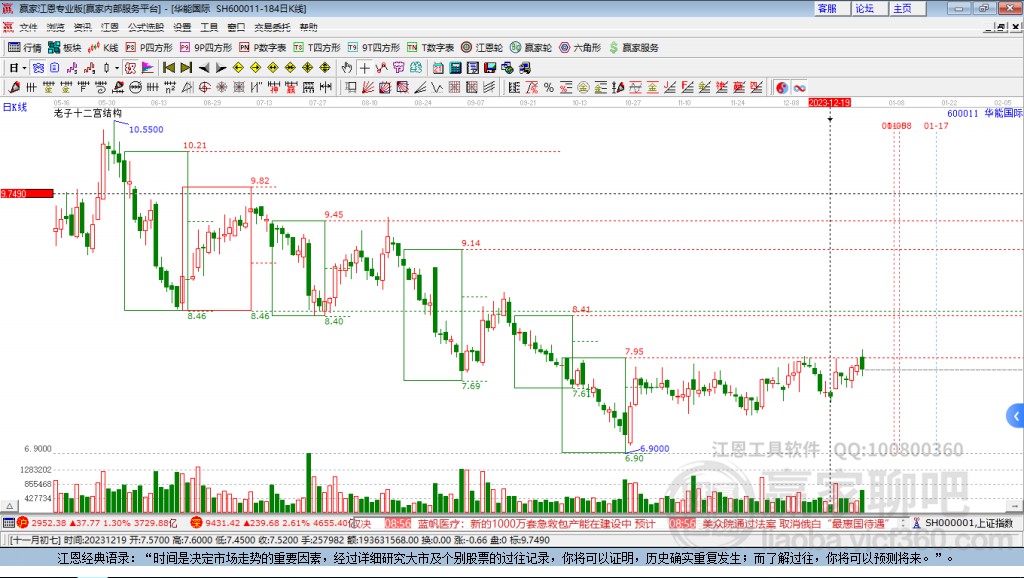Jump to the last bar with the olive end arrow
This screenshot has width=1024, height=578.
(x=186, y=68)
